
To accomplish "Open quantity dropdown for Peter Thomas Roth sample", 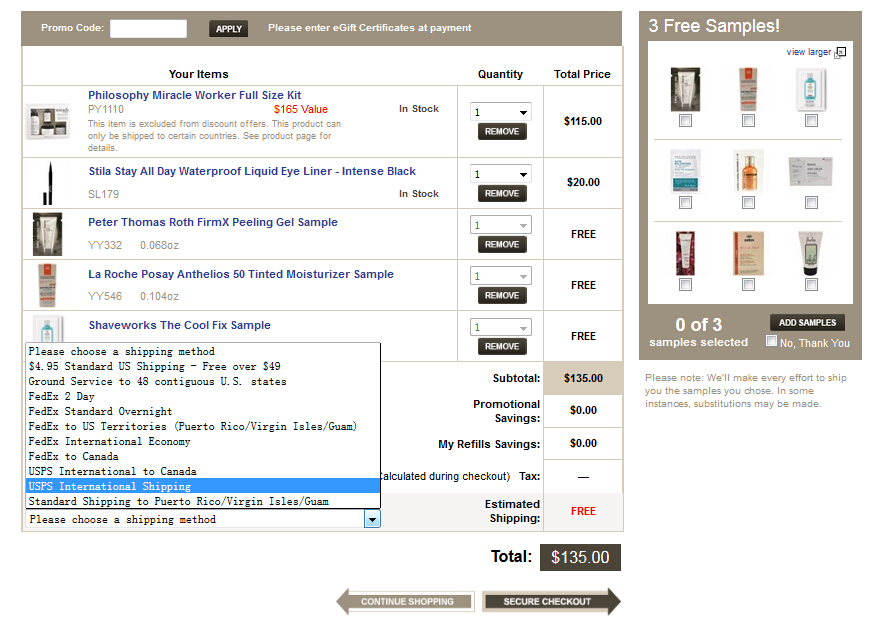I will (501, 225).
